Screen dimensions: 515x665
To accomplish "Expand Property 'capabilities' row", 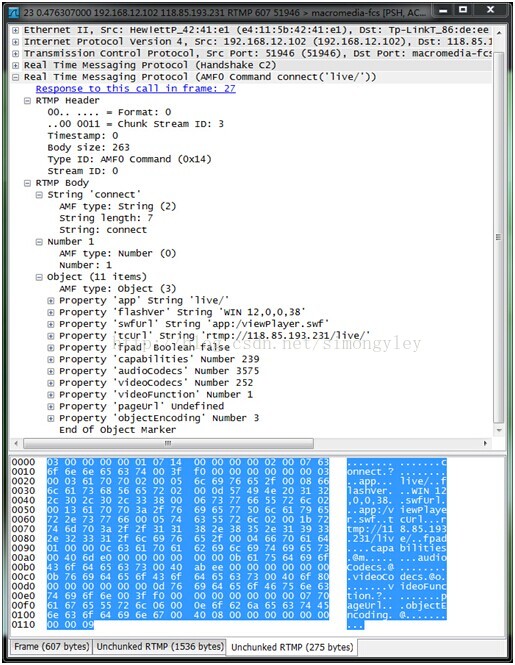I will (x=51, y=360).
